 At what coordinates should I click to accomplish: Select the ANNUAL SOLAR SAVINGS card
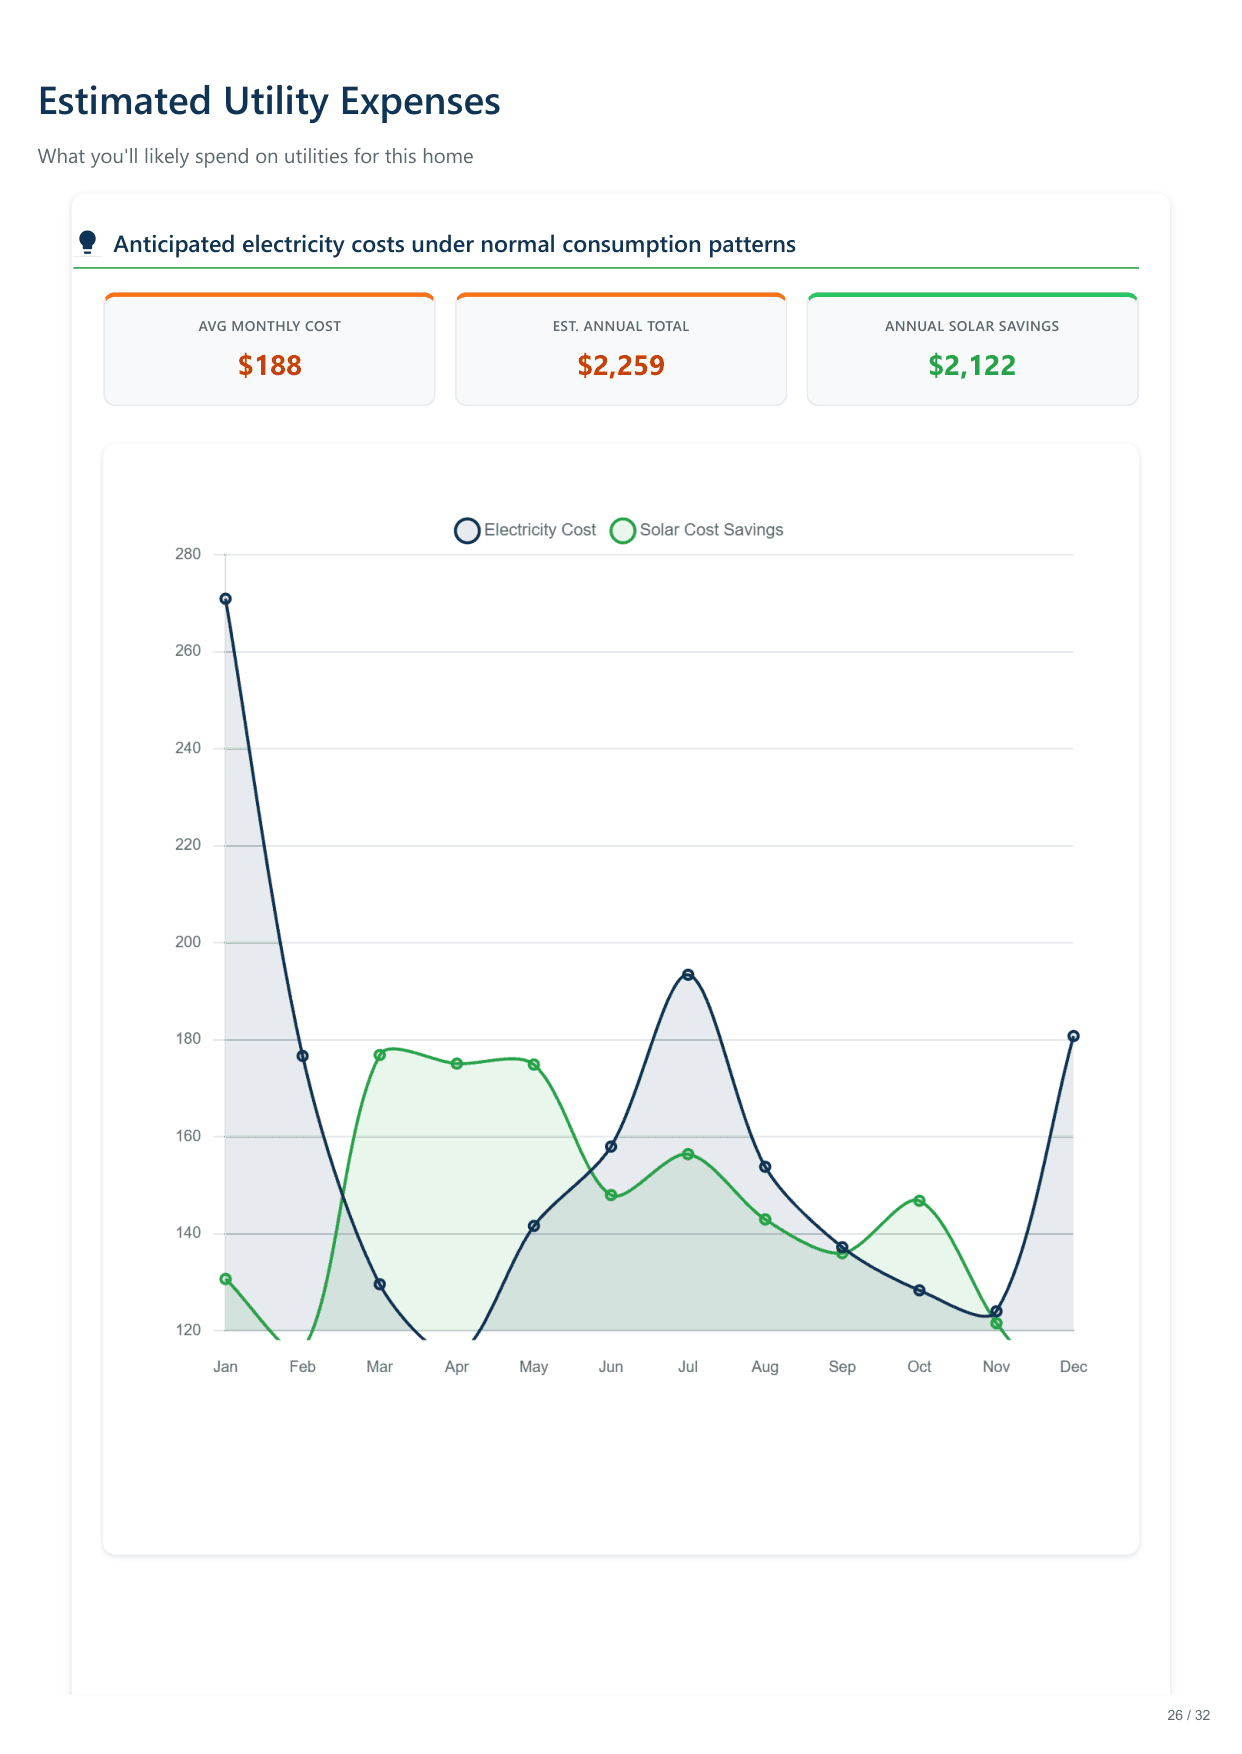tap(972, 349)
